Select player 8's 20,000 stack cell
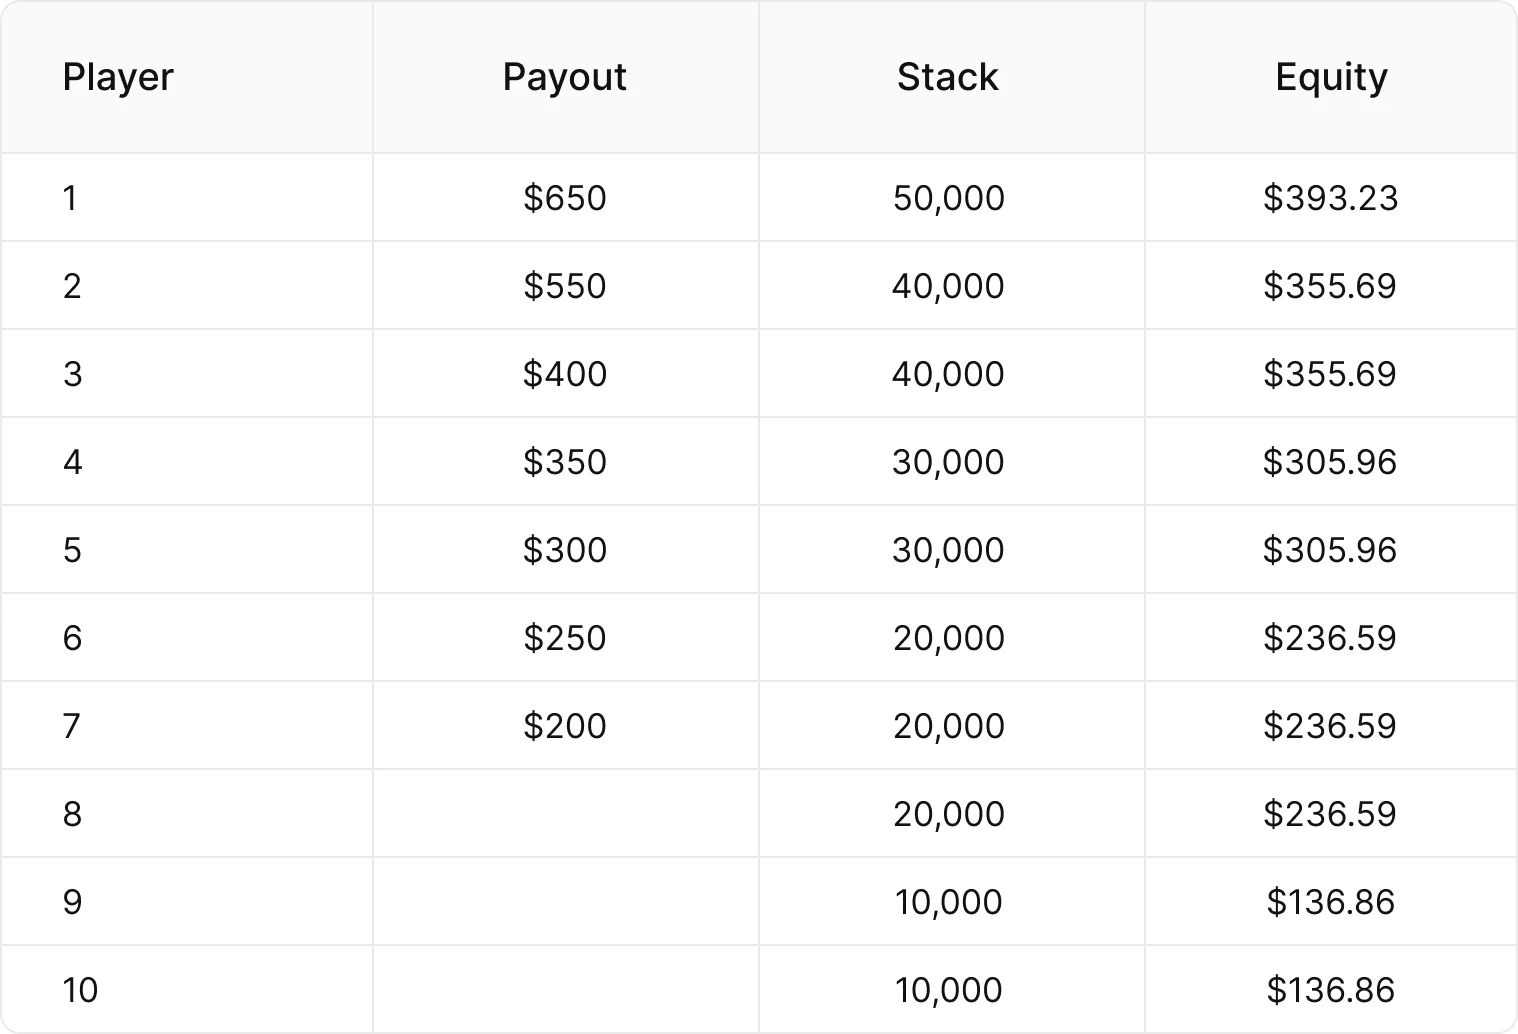Screen dimensions: 1518x1034 pos(948,814)
